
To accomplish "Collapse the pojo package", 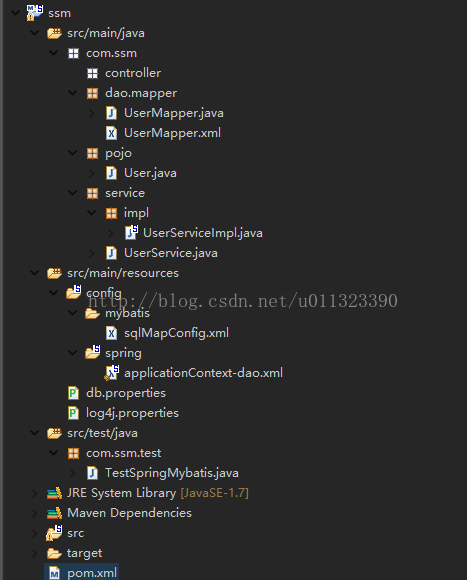I will [73, 153].
